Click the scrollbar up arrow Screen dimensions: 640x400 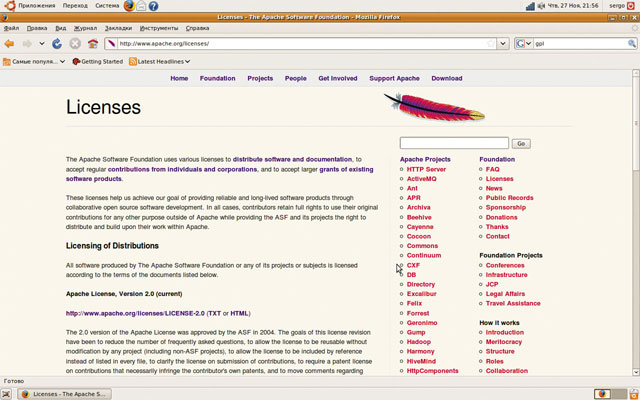coord(636,73)
